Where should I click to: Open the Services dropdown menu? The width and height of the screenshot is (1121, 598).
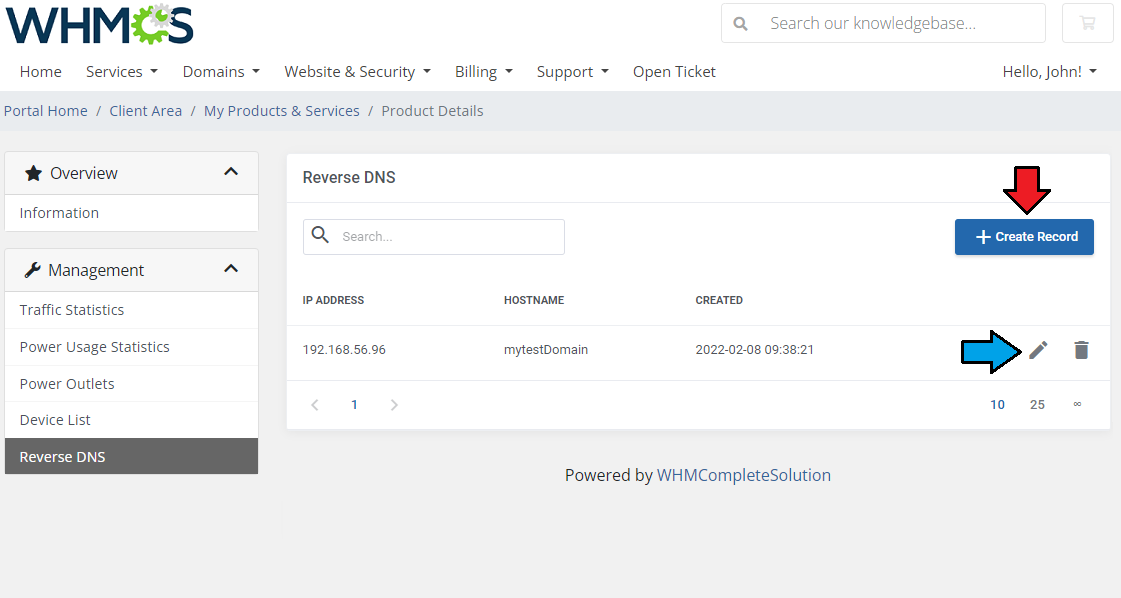121,72
